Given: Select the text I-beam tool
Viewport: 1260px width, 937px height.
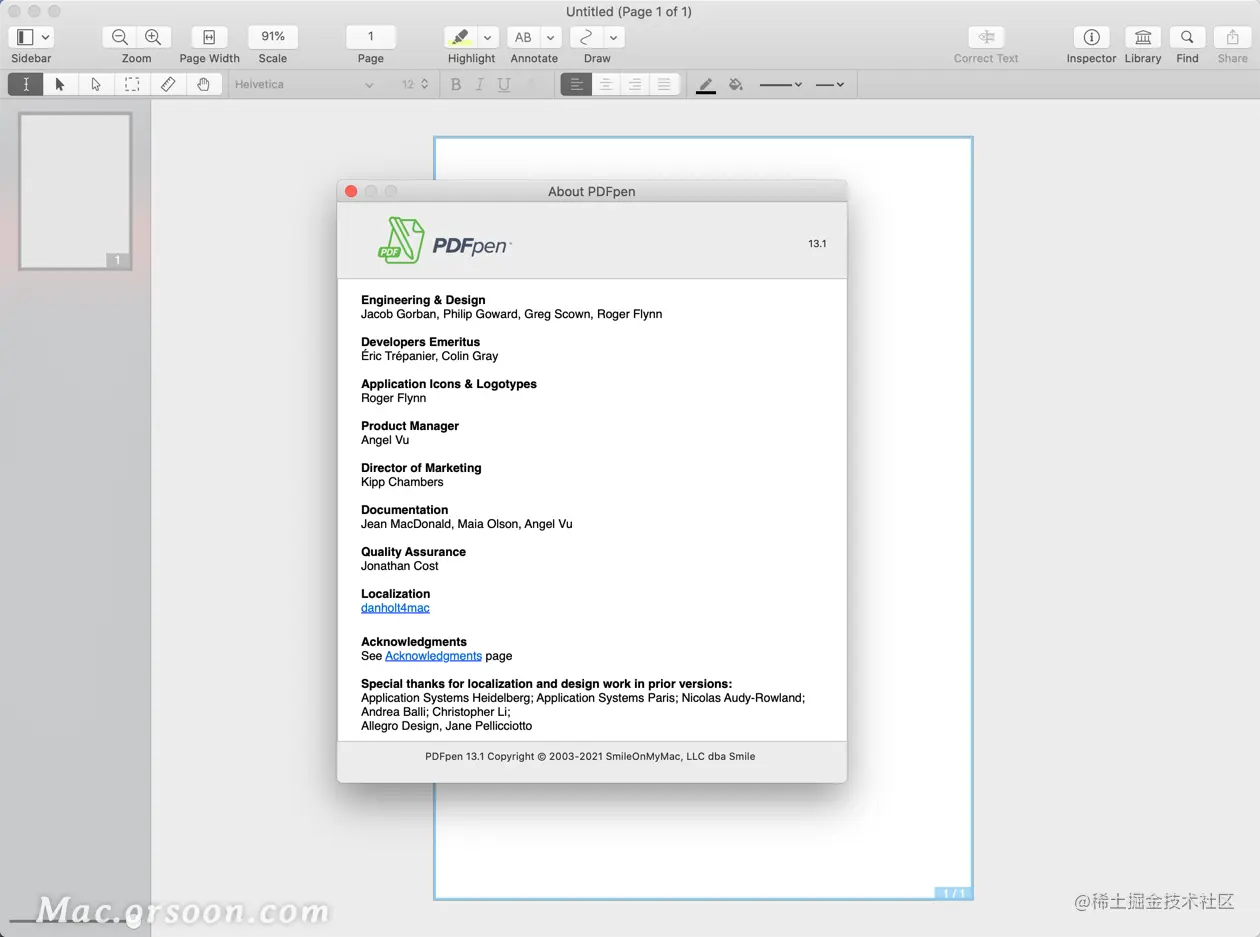Looking at the screenshot, I should [26, 84].
